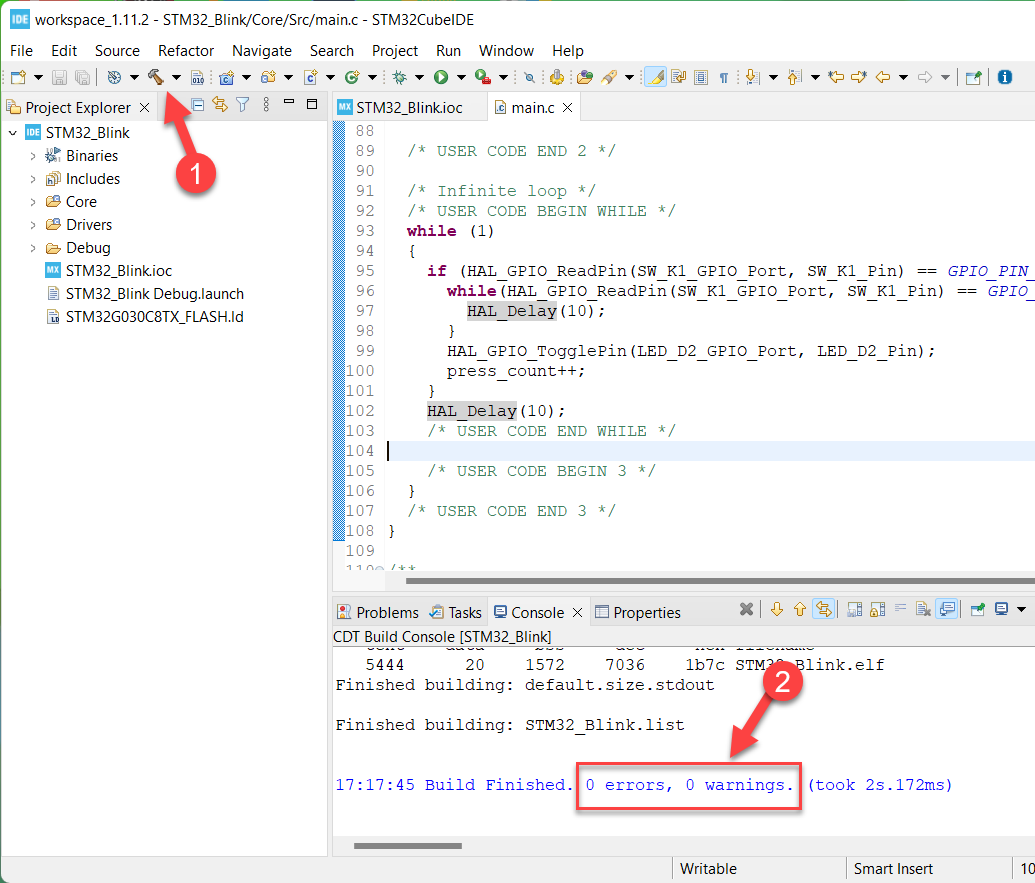This screenshot has height=883, width=1035.
Task: Click the binary 010 build-target icon
Action: point(197,78)
